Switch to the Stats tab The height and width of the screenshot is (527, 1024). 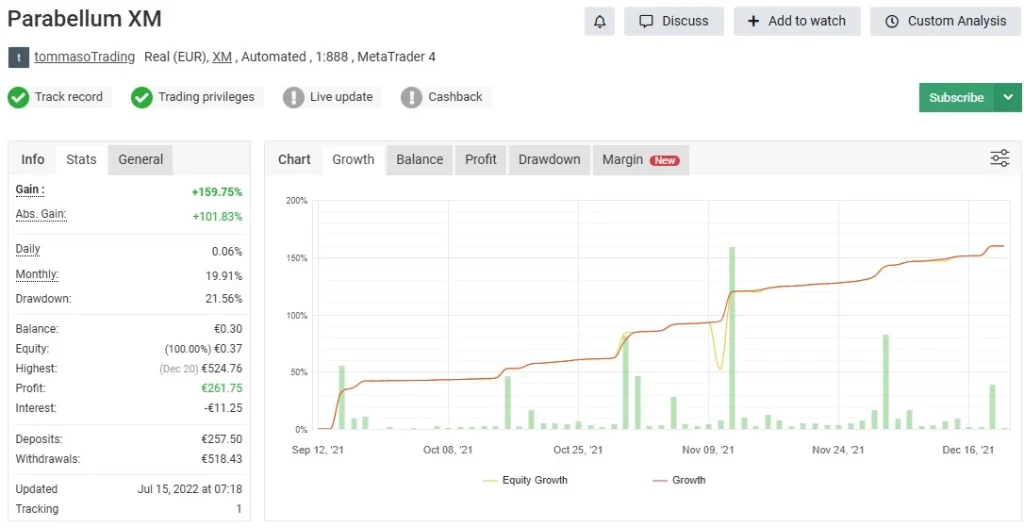pyautogui.click(x=81, y=159)
